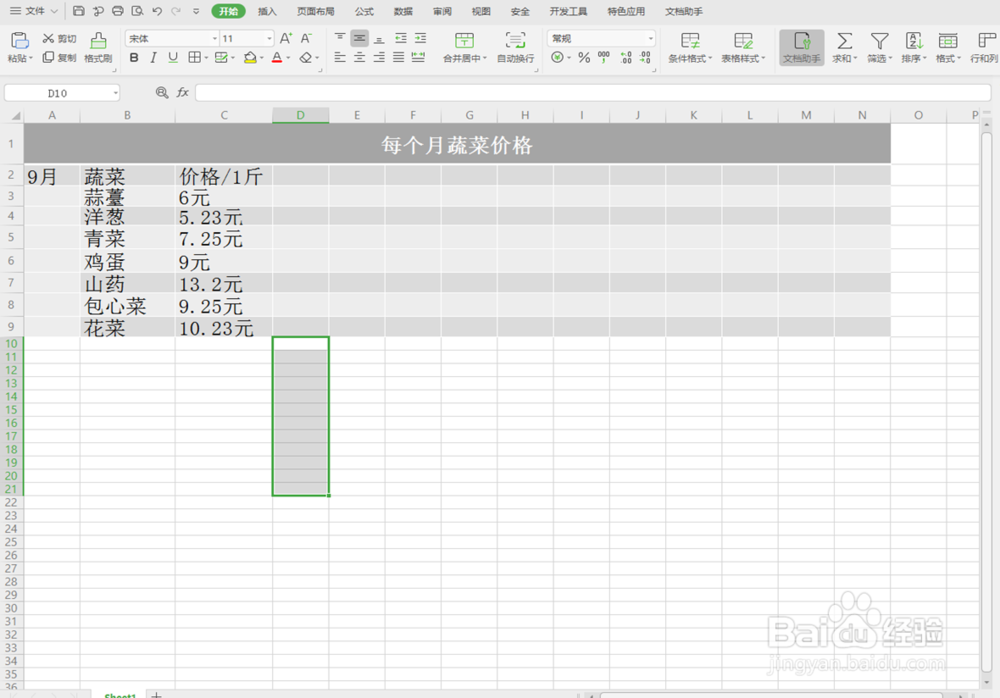This screenshot has height=698, width=1000.
Task: Switch to the 数据 (Data) tab
Action: (403, 11)
